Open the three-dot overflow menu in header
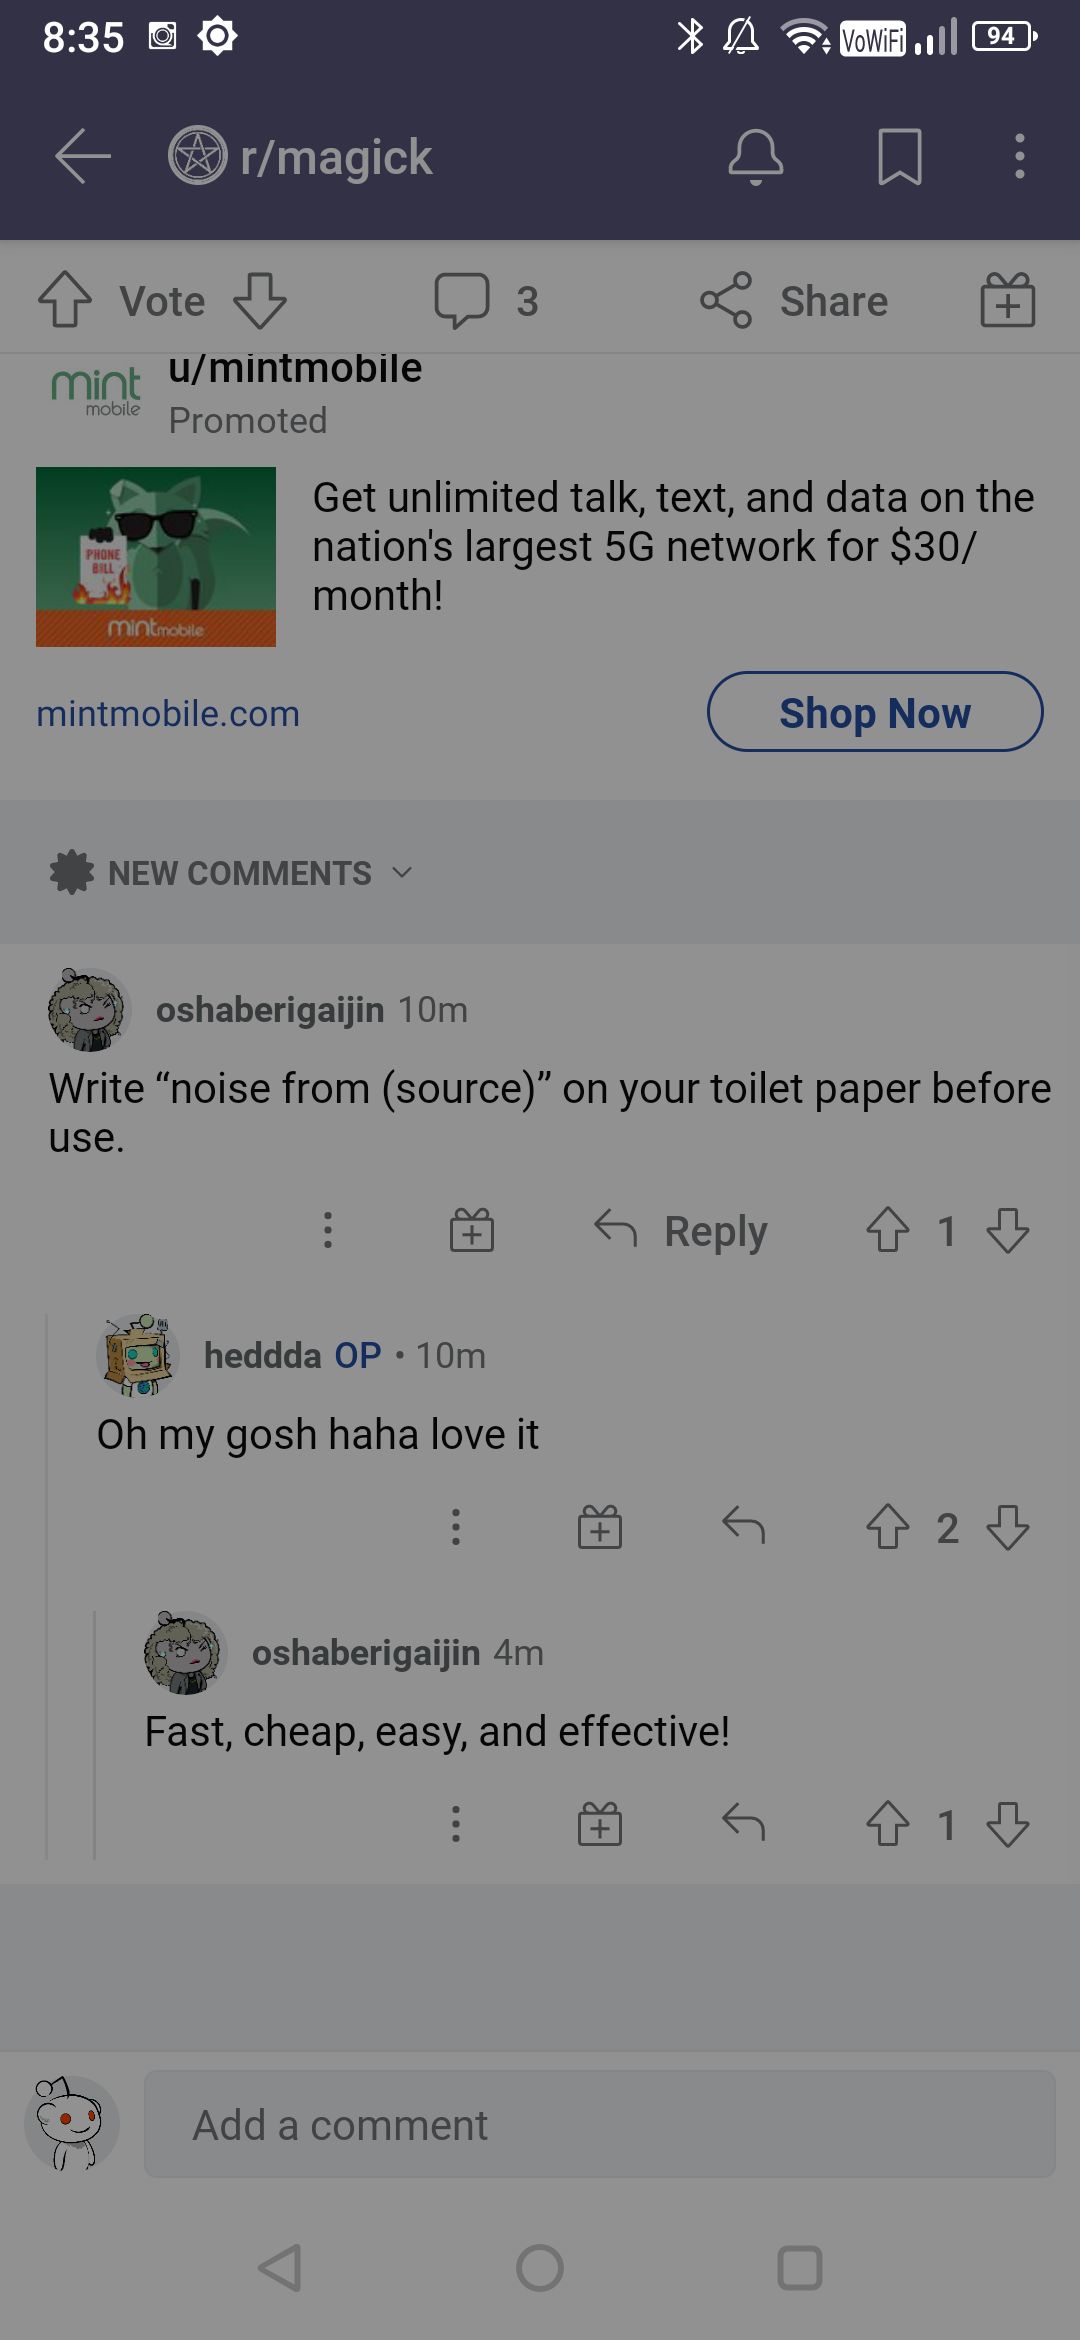This screenshot has height=2340, width=1080. point(1019,157)
